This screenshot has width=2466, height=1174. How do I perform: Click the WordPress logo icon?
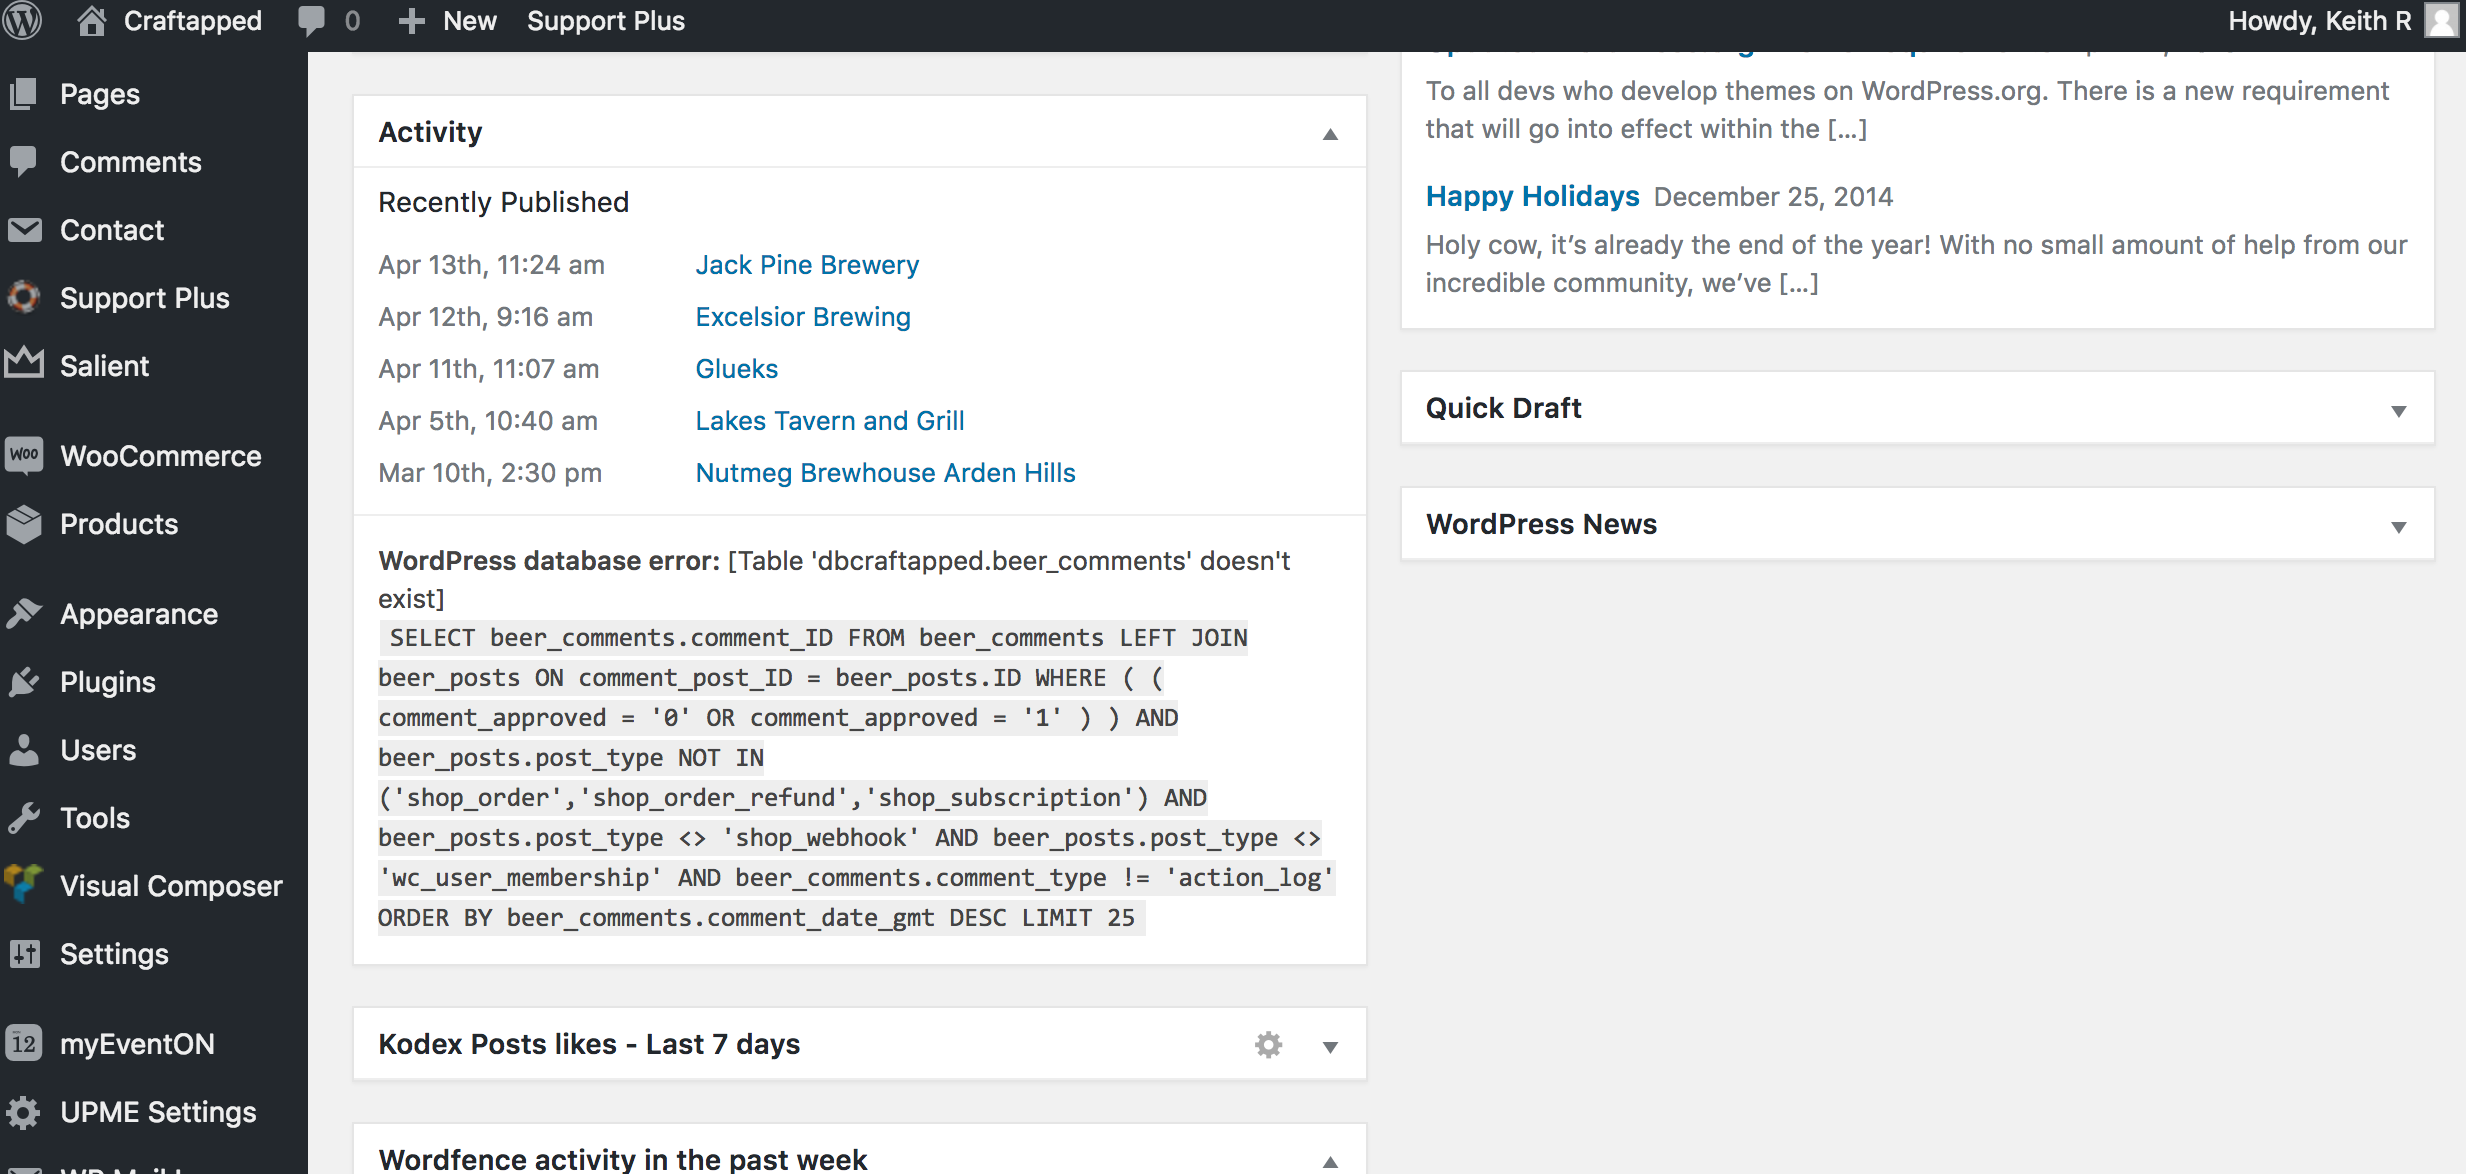coord(22,20)
